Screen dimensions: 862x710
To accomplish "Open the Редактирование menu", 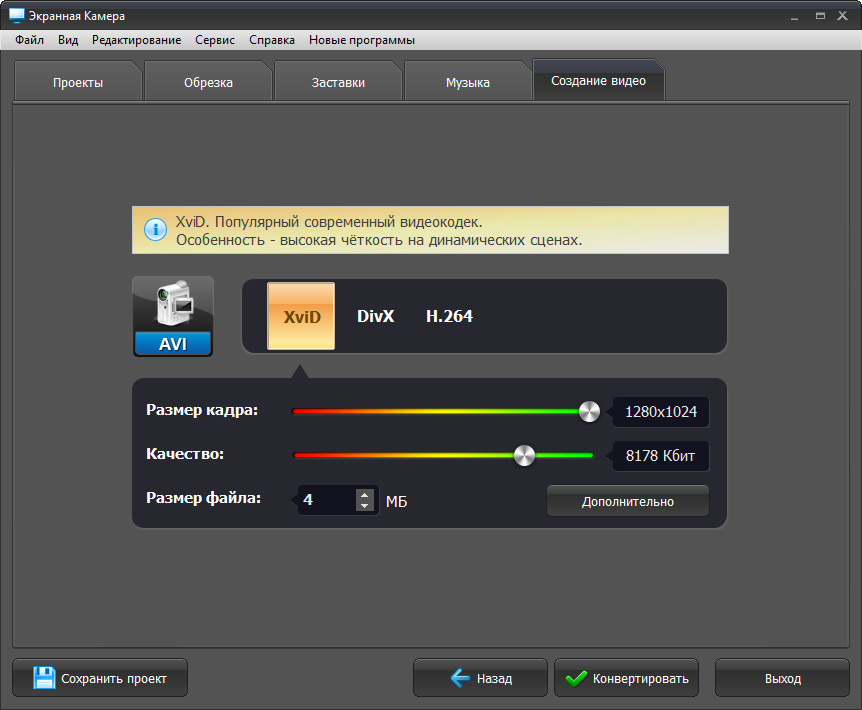I will (x=136, y=40).
